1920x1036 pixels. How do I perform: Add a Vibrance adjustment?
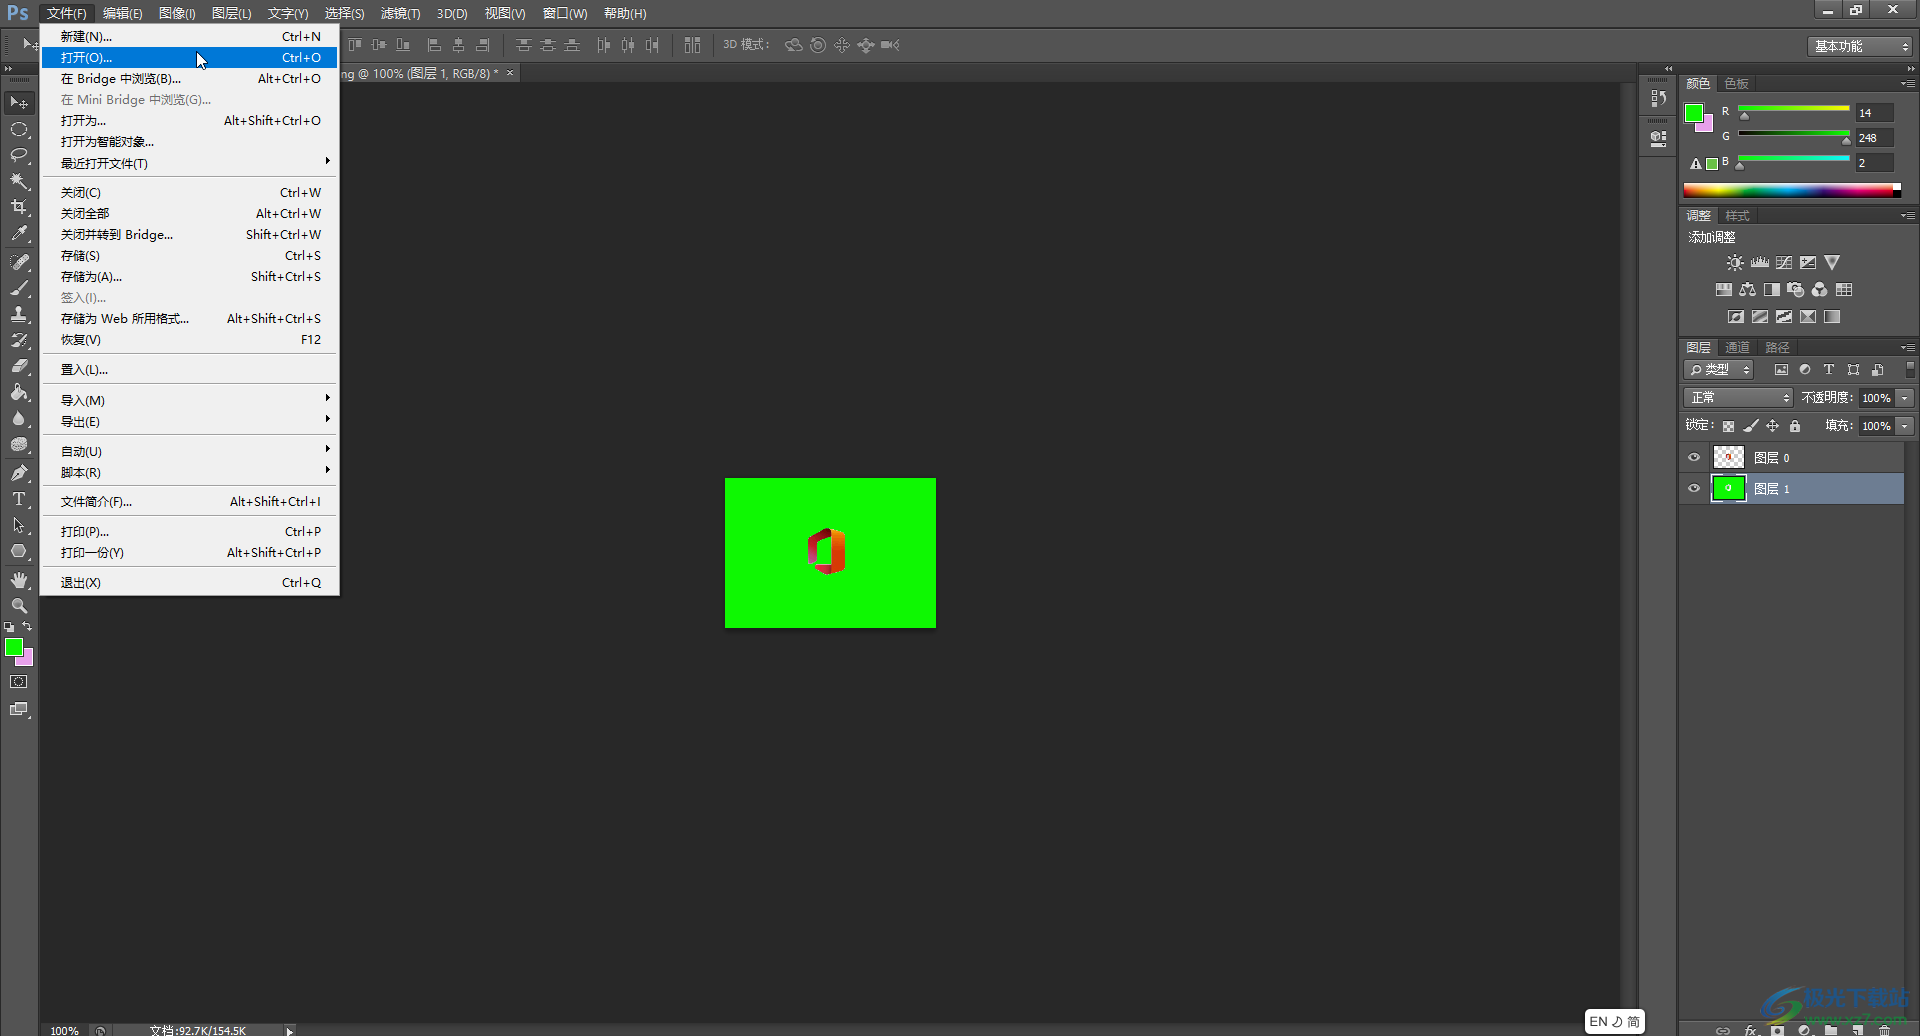(1832, 263)
